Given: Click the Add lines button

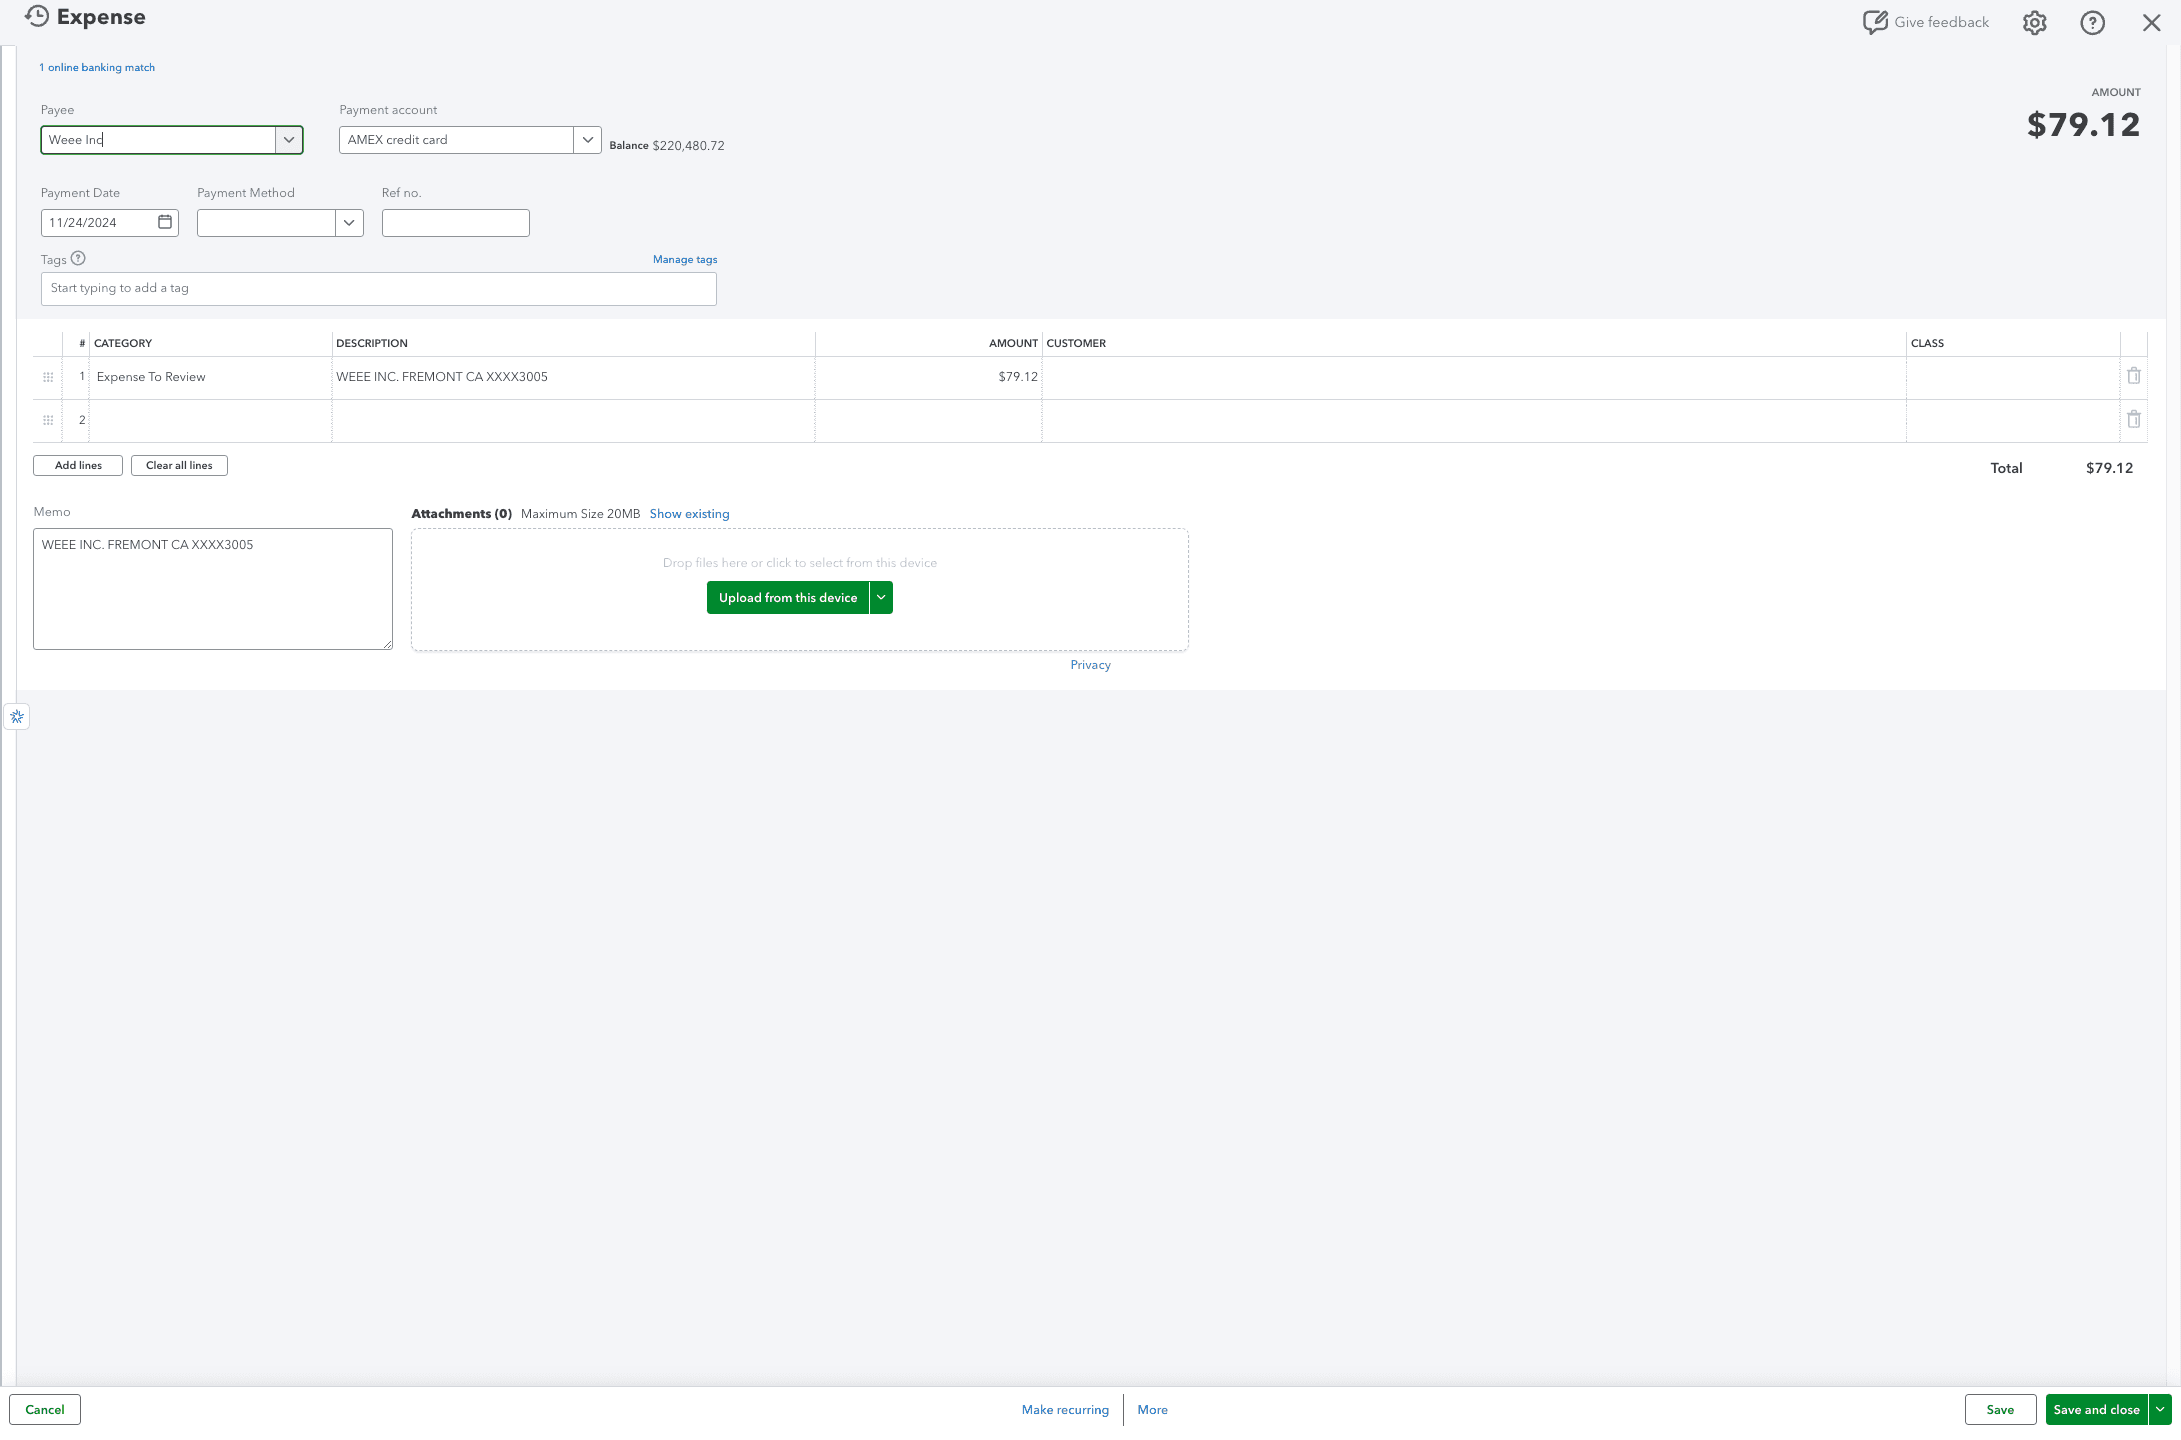Looking at the screenshot, I should [x=77, y=465].
